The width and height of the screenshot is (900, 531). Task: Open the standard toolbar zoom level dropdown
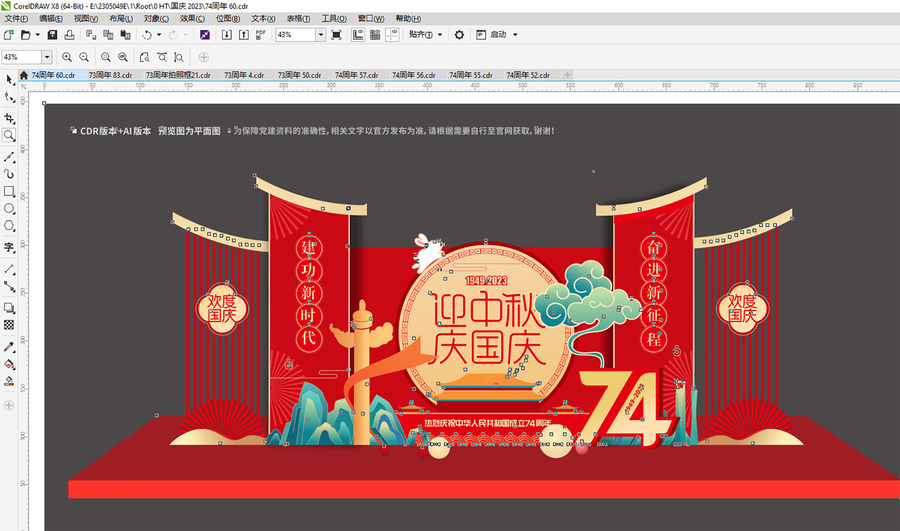(x=321, y=35)
